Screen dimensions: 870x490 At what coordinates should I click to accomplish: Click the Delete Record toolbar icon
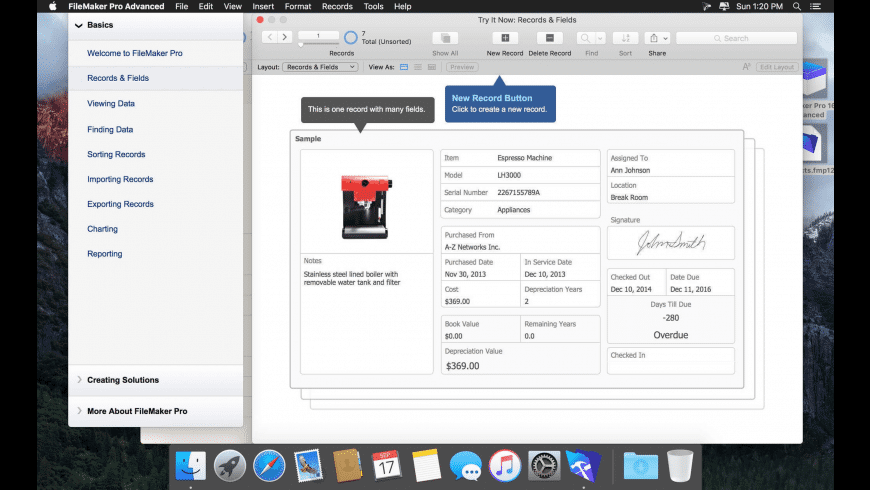(549, 38)
